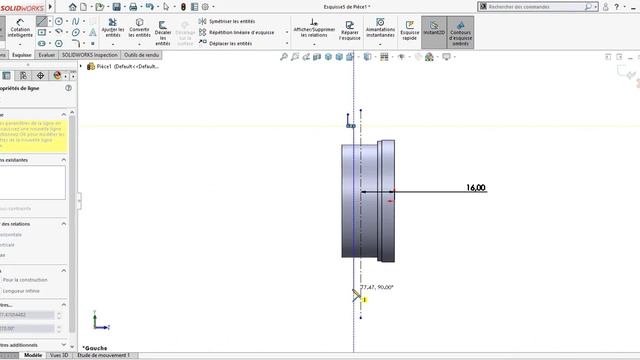Click the Rebuild traffic light icon

(183, 7)
